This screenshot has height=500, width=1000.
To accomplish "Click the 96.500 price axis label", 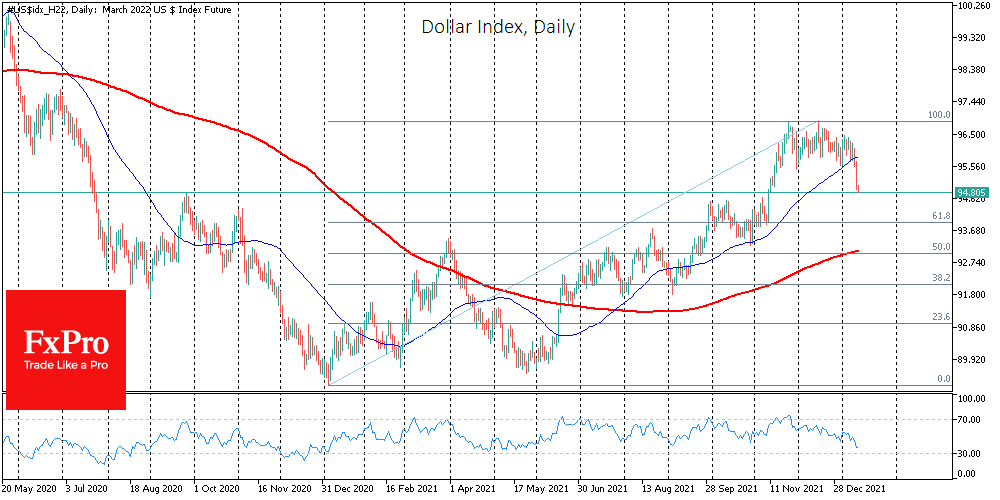I will coord(975,134).
